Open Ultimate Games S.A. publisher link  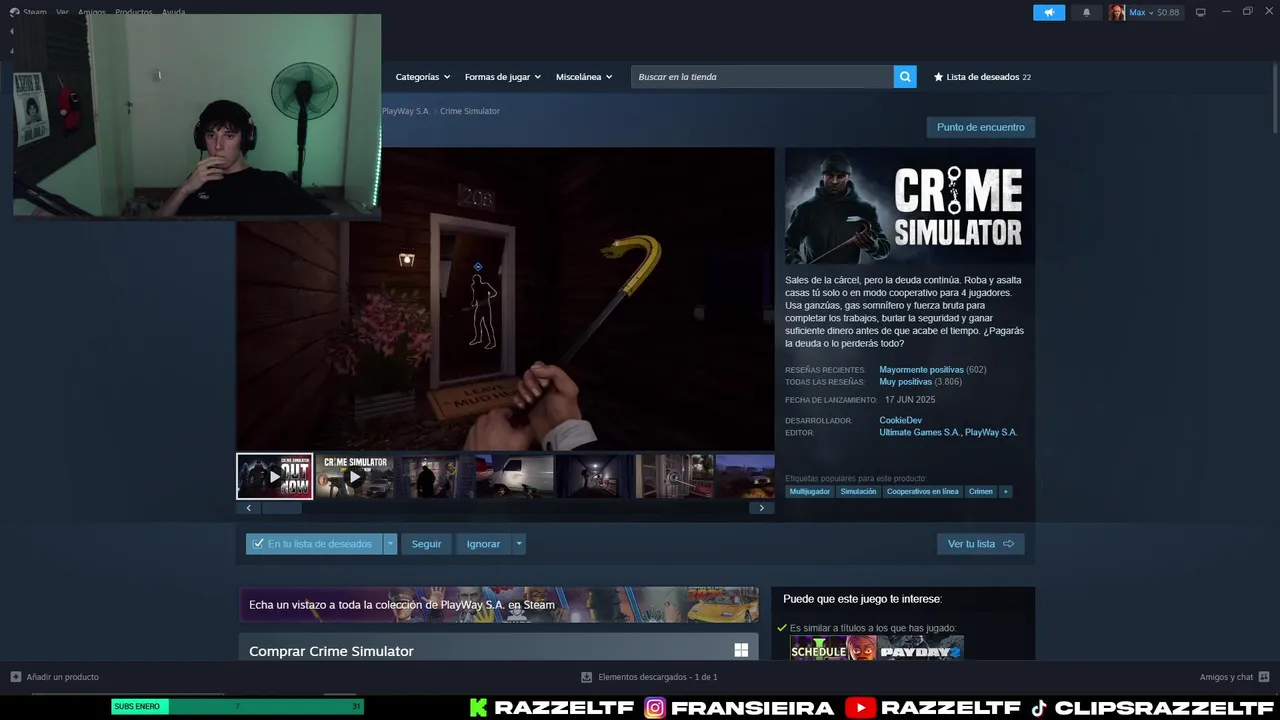click(x=919, y=433)
